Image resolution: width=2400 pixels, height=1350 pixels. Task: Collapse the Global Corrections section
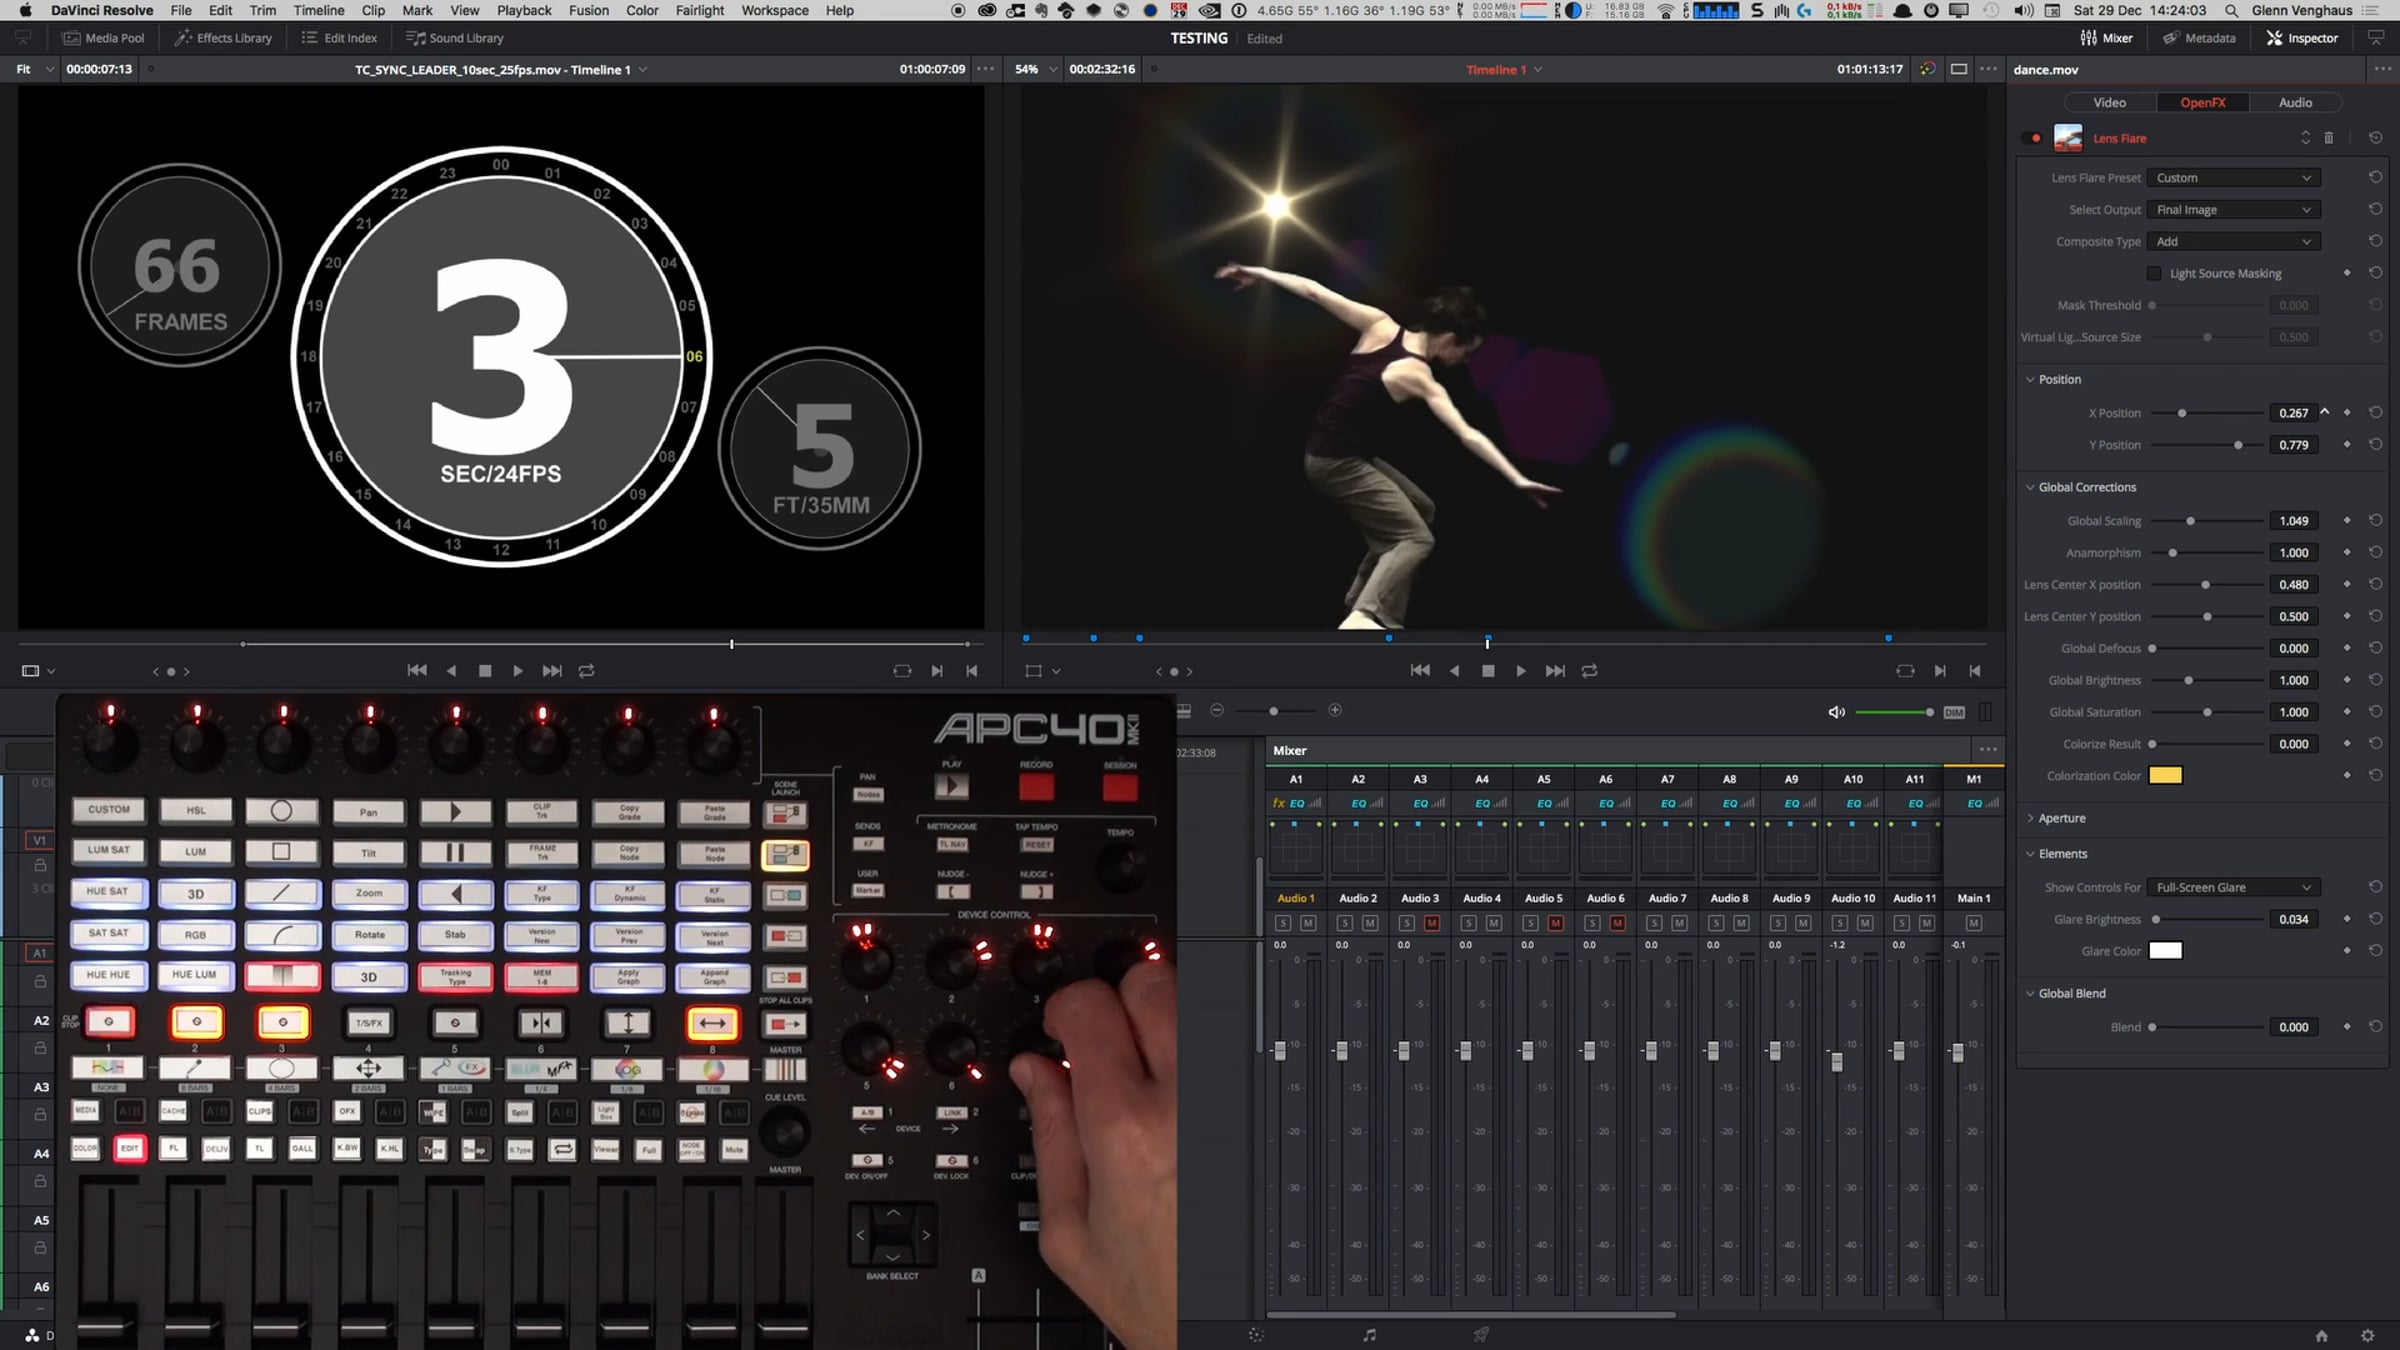2030,487
